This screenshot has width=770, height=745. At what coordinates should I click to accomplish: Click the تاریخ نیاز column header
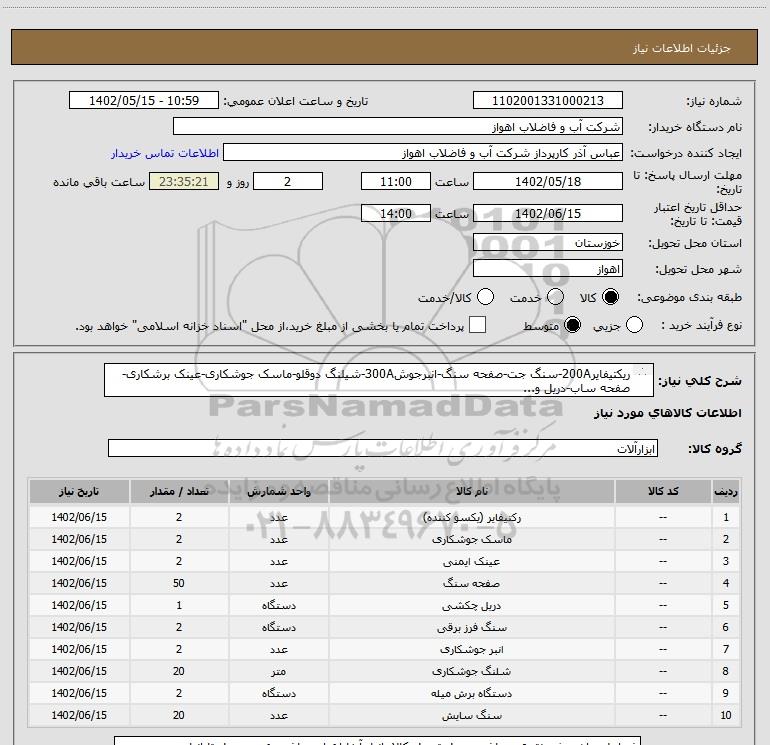pyautogui.click(x=79, y=491)
